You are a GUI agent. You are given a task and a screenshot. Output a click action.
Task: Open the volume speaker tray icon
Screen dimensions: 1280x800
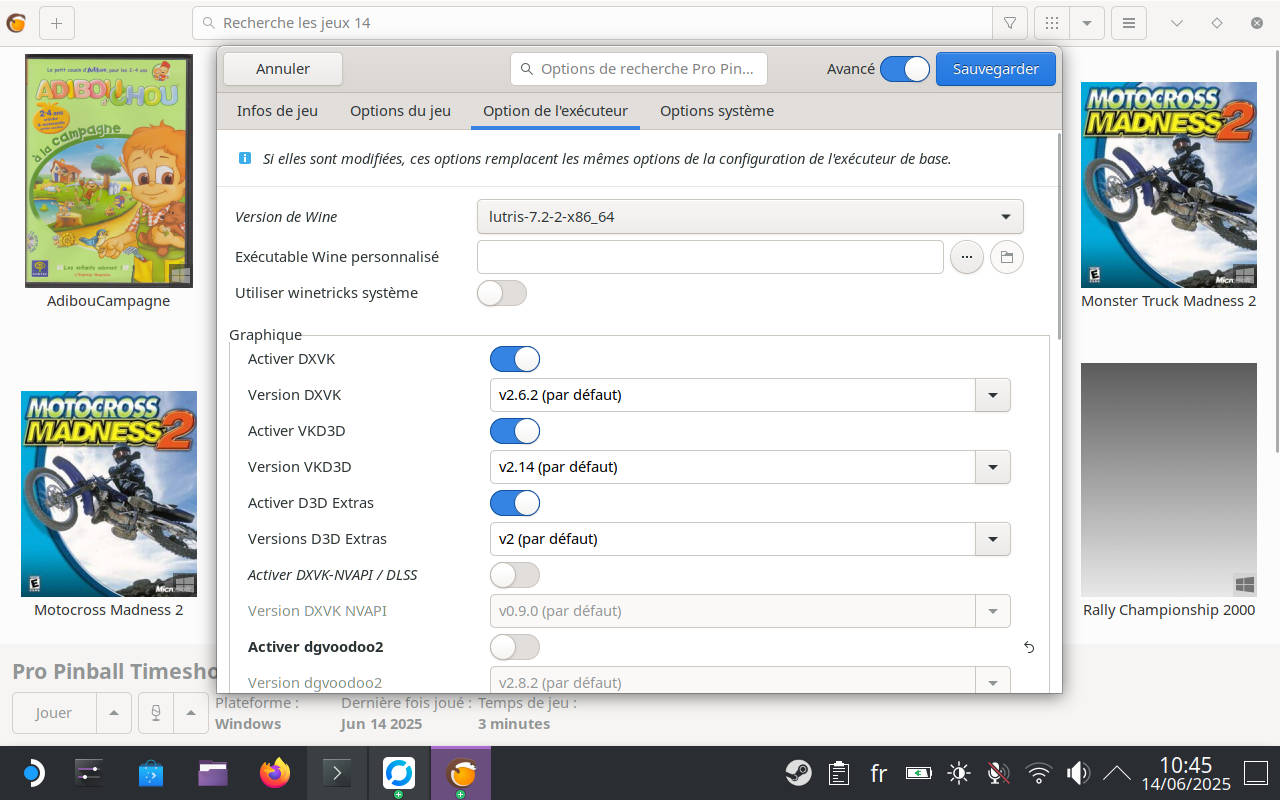pyautogui.click(x=1078, y=773)
